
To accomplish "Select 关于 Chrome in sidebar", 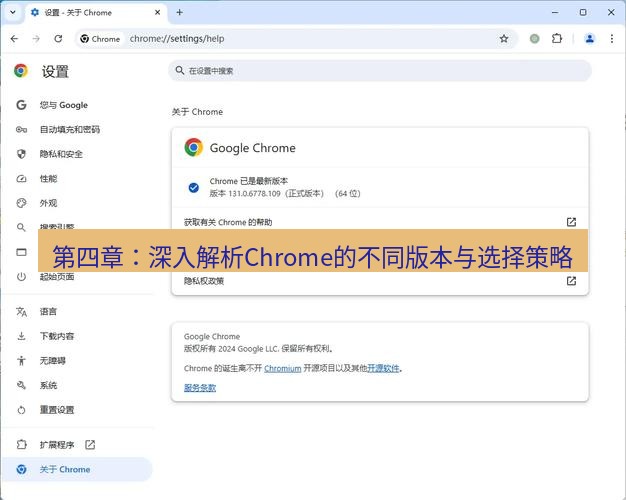I will pyautogui.click(x=77, y=469).
